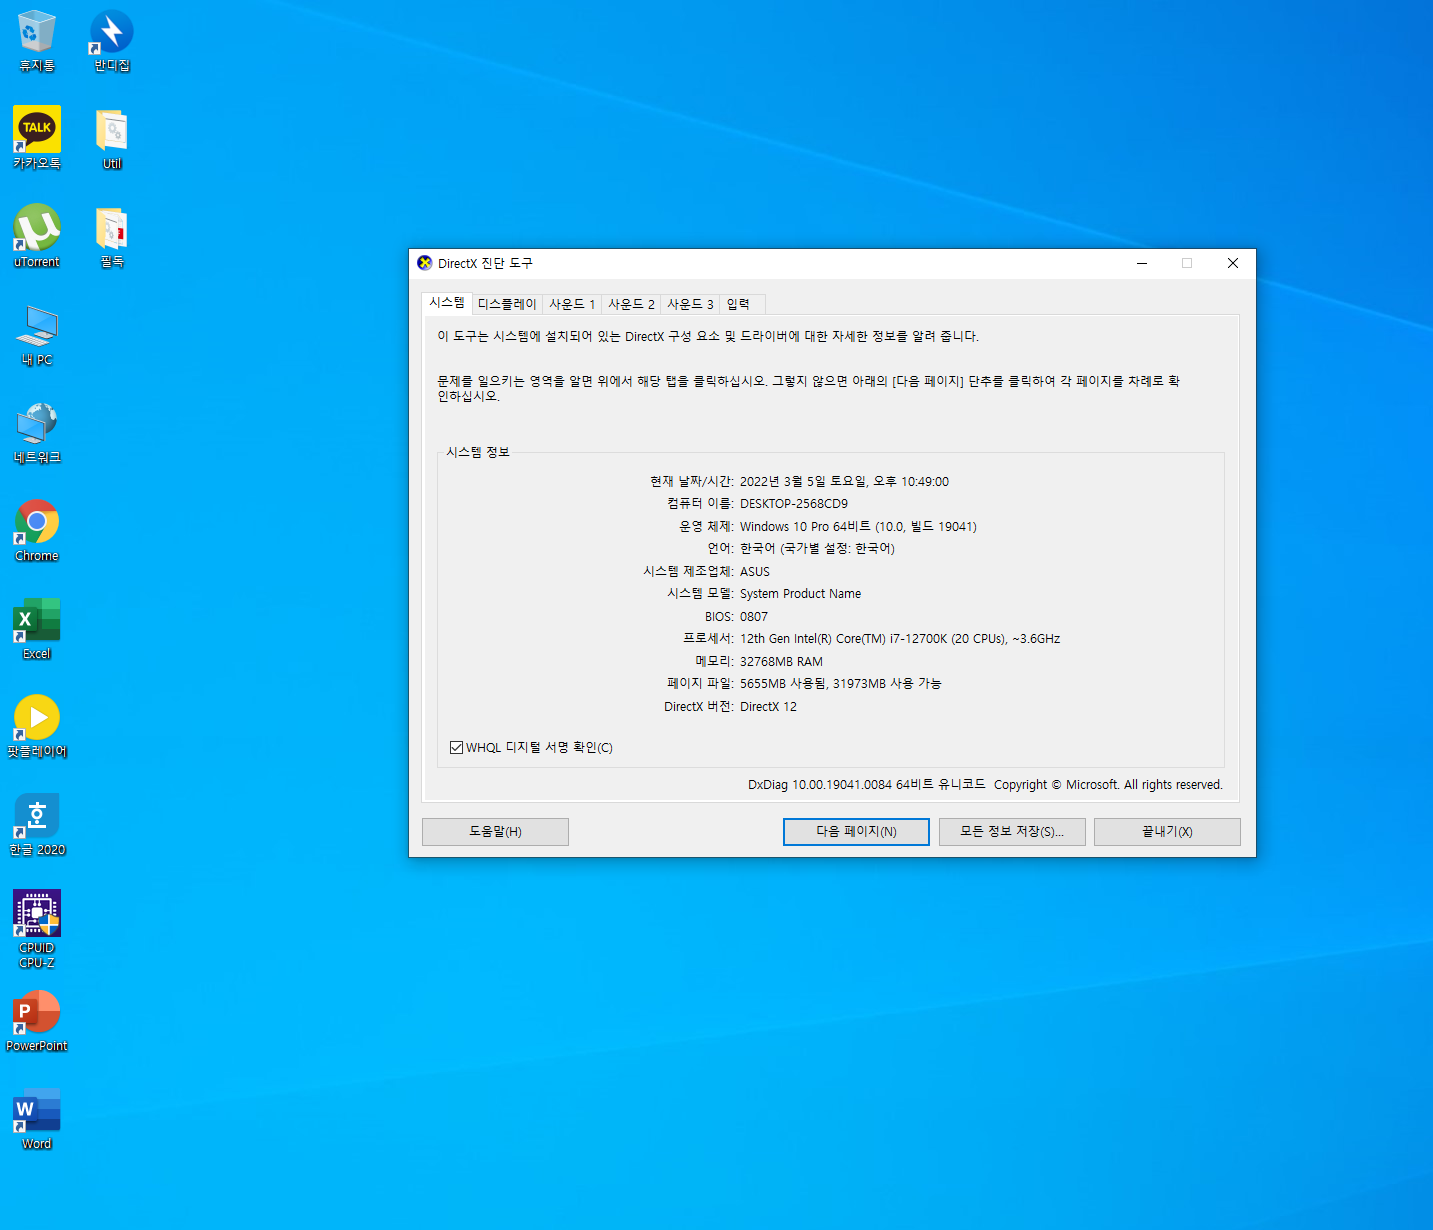This screenshot has height=1230, width=1433.
Task: Launch the KakaoTalk (카카오톡) desktop icon
Action: (37, 138)
